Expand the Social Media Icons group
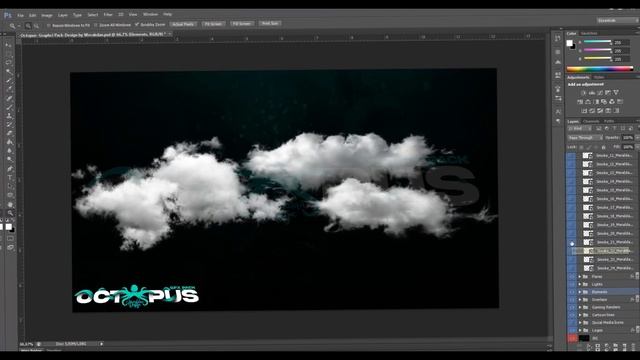The image size is (640, 360). 580,322
